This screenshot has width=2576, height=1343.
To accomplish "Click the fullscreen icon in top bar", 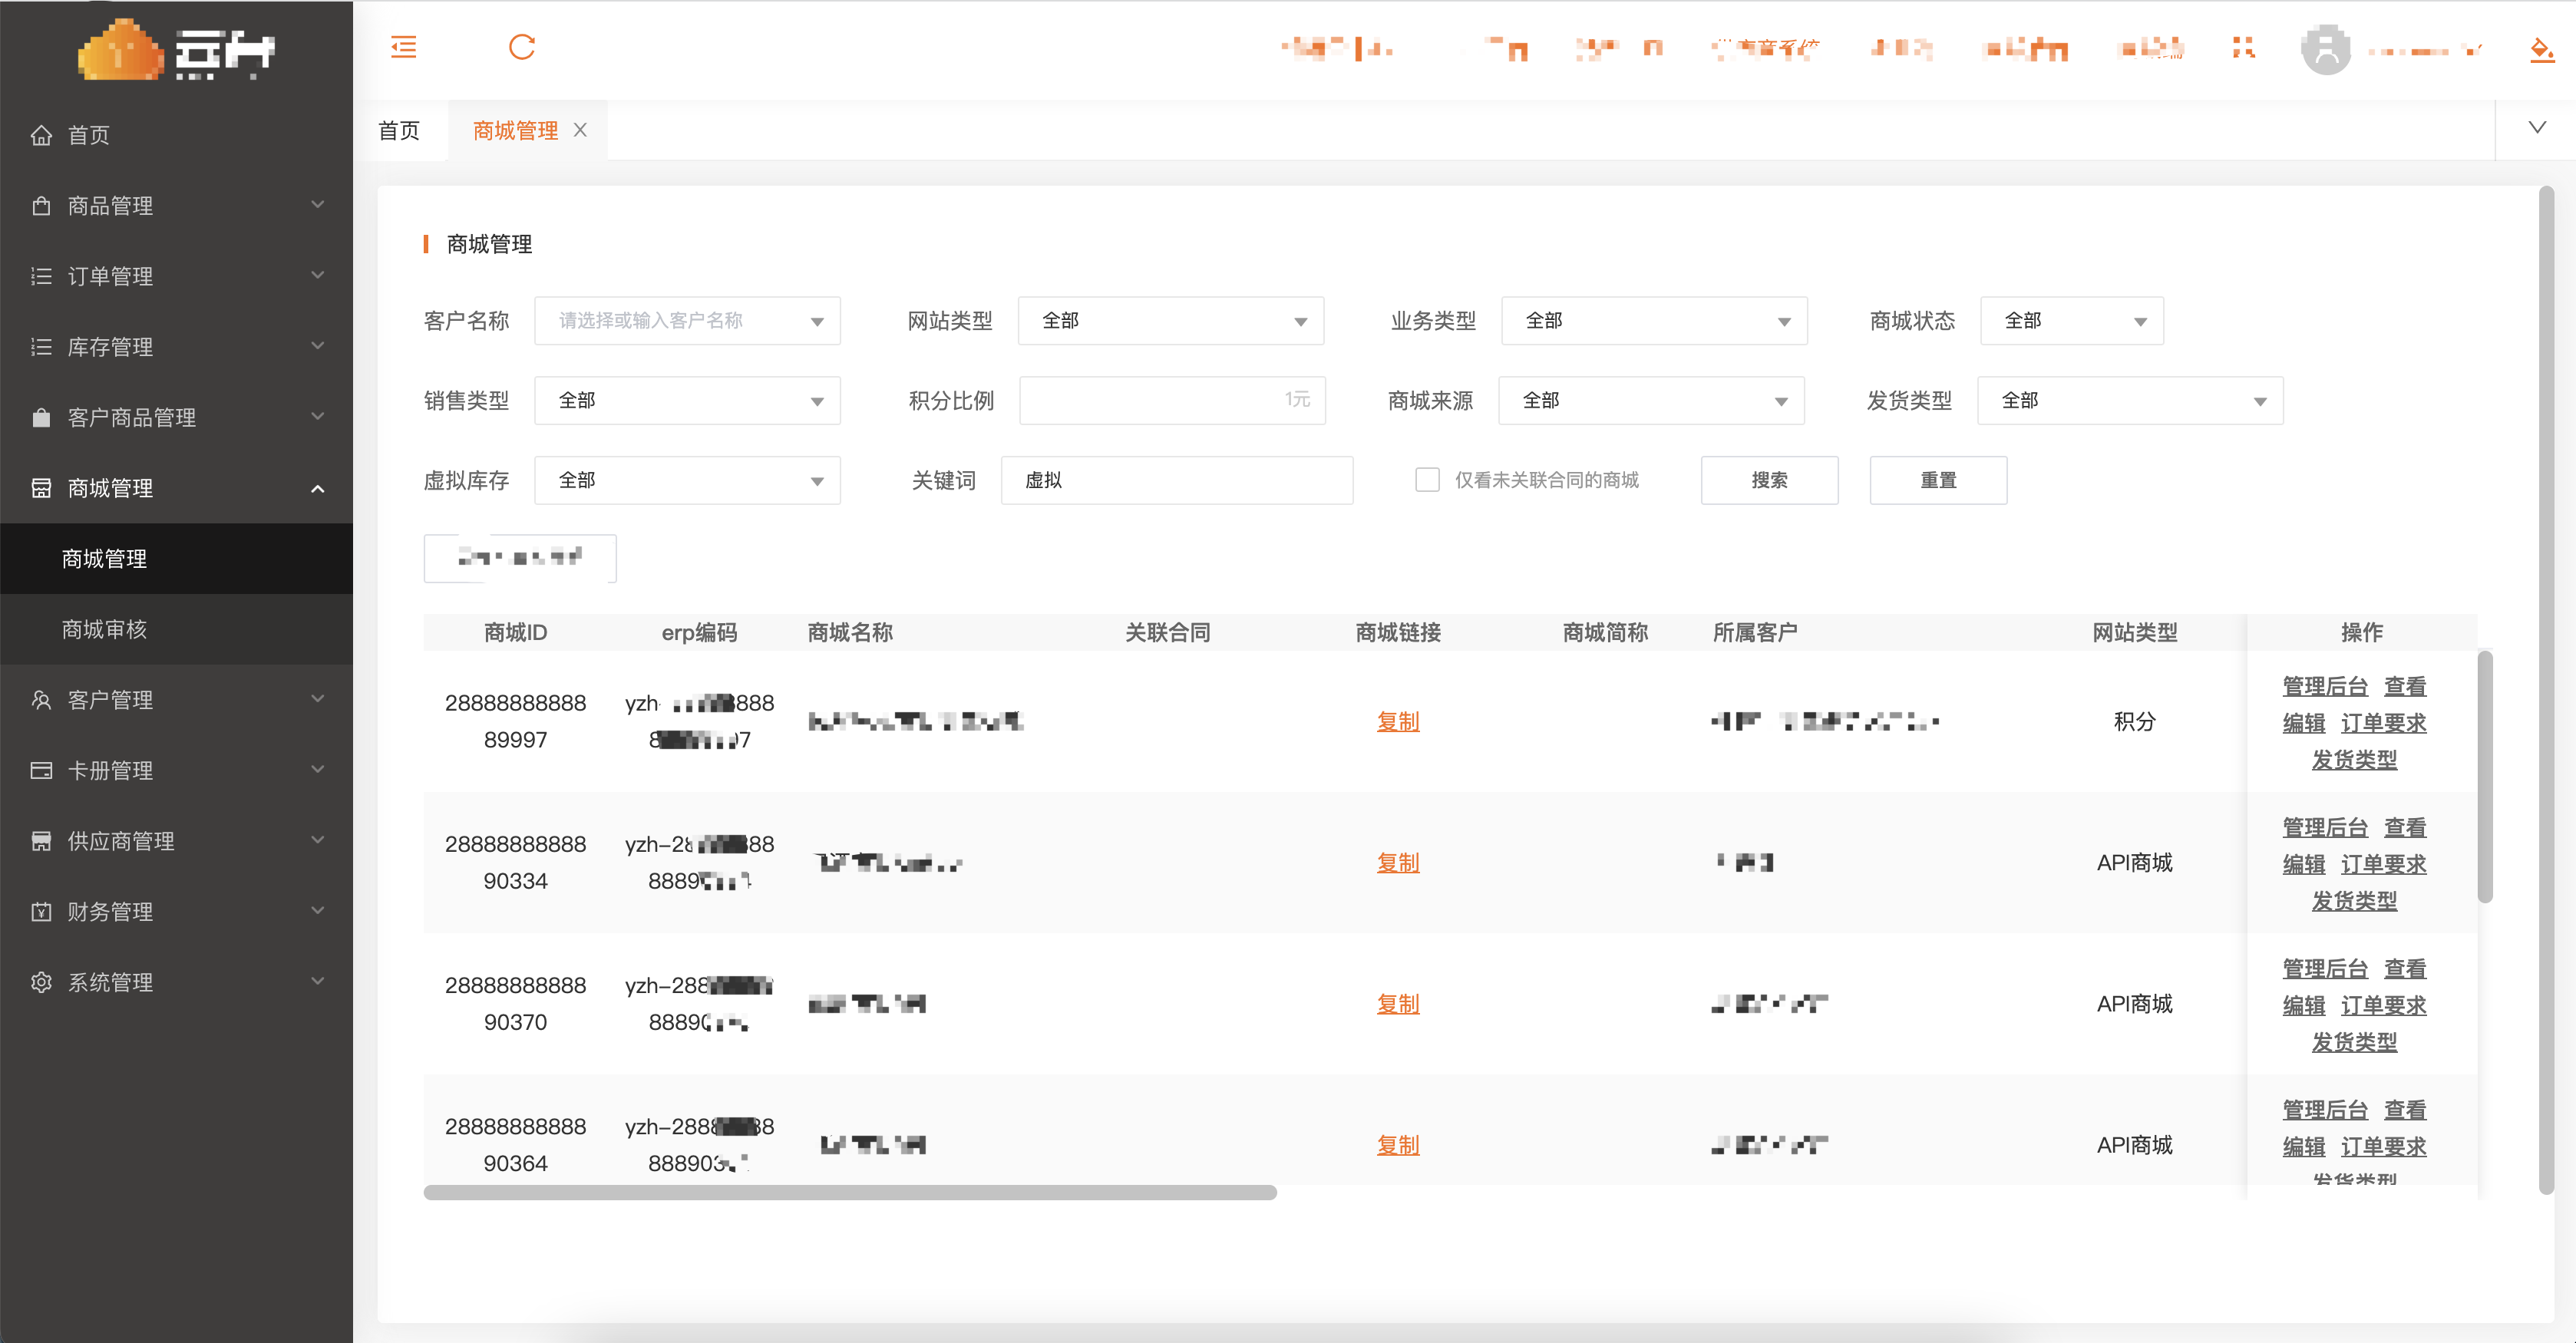I will (x=2243, y=47).
